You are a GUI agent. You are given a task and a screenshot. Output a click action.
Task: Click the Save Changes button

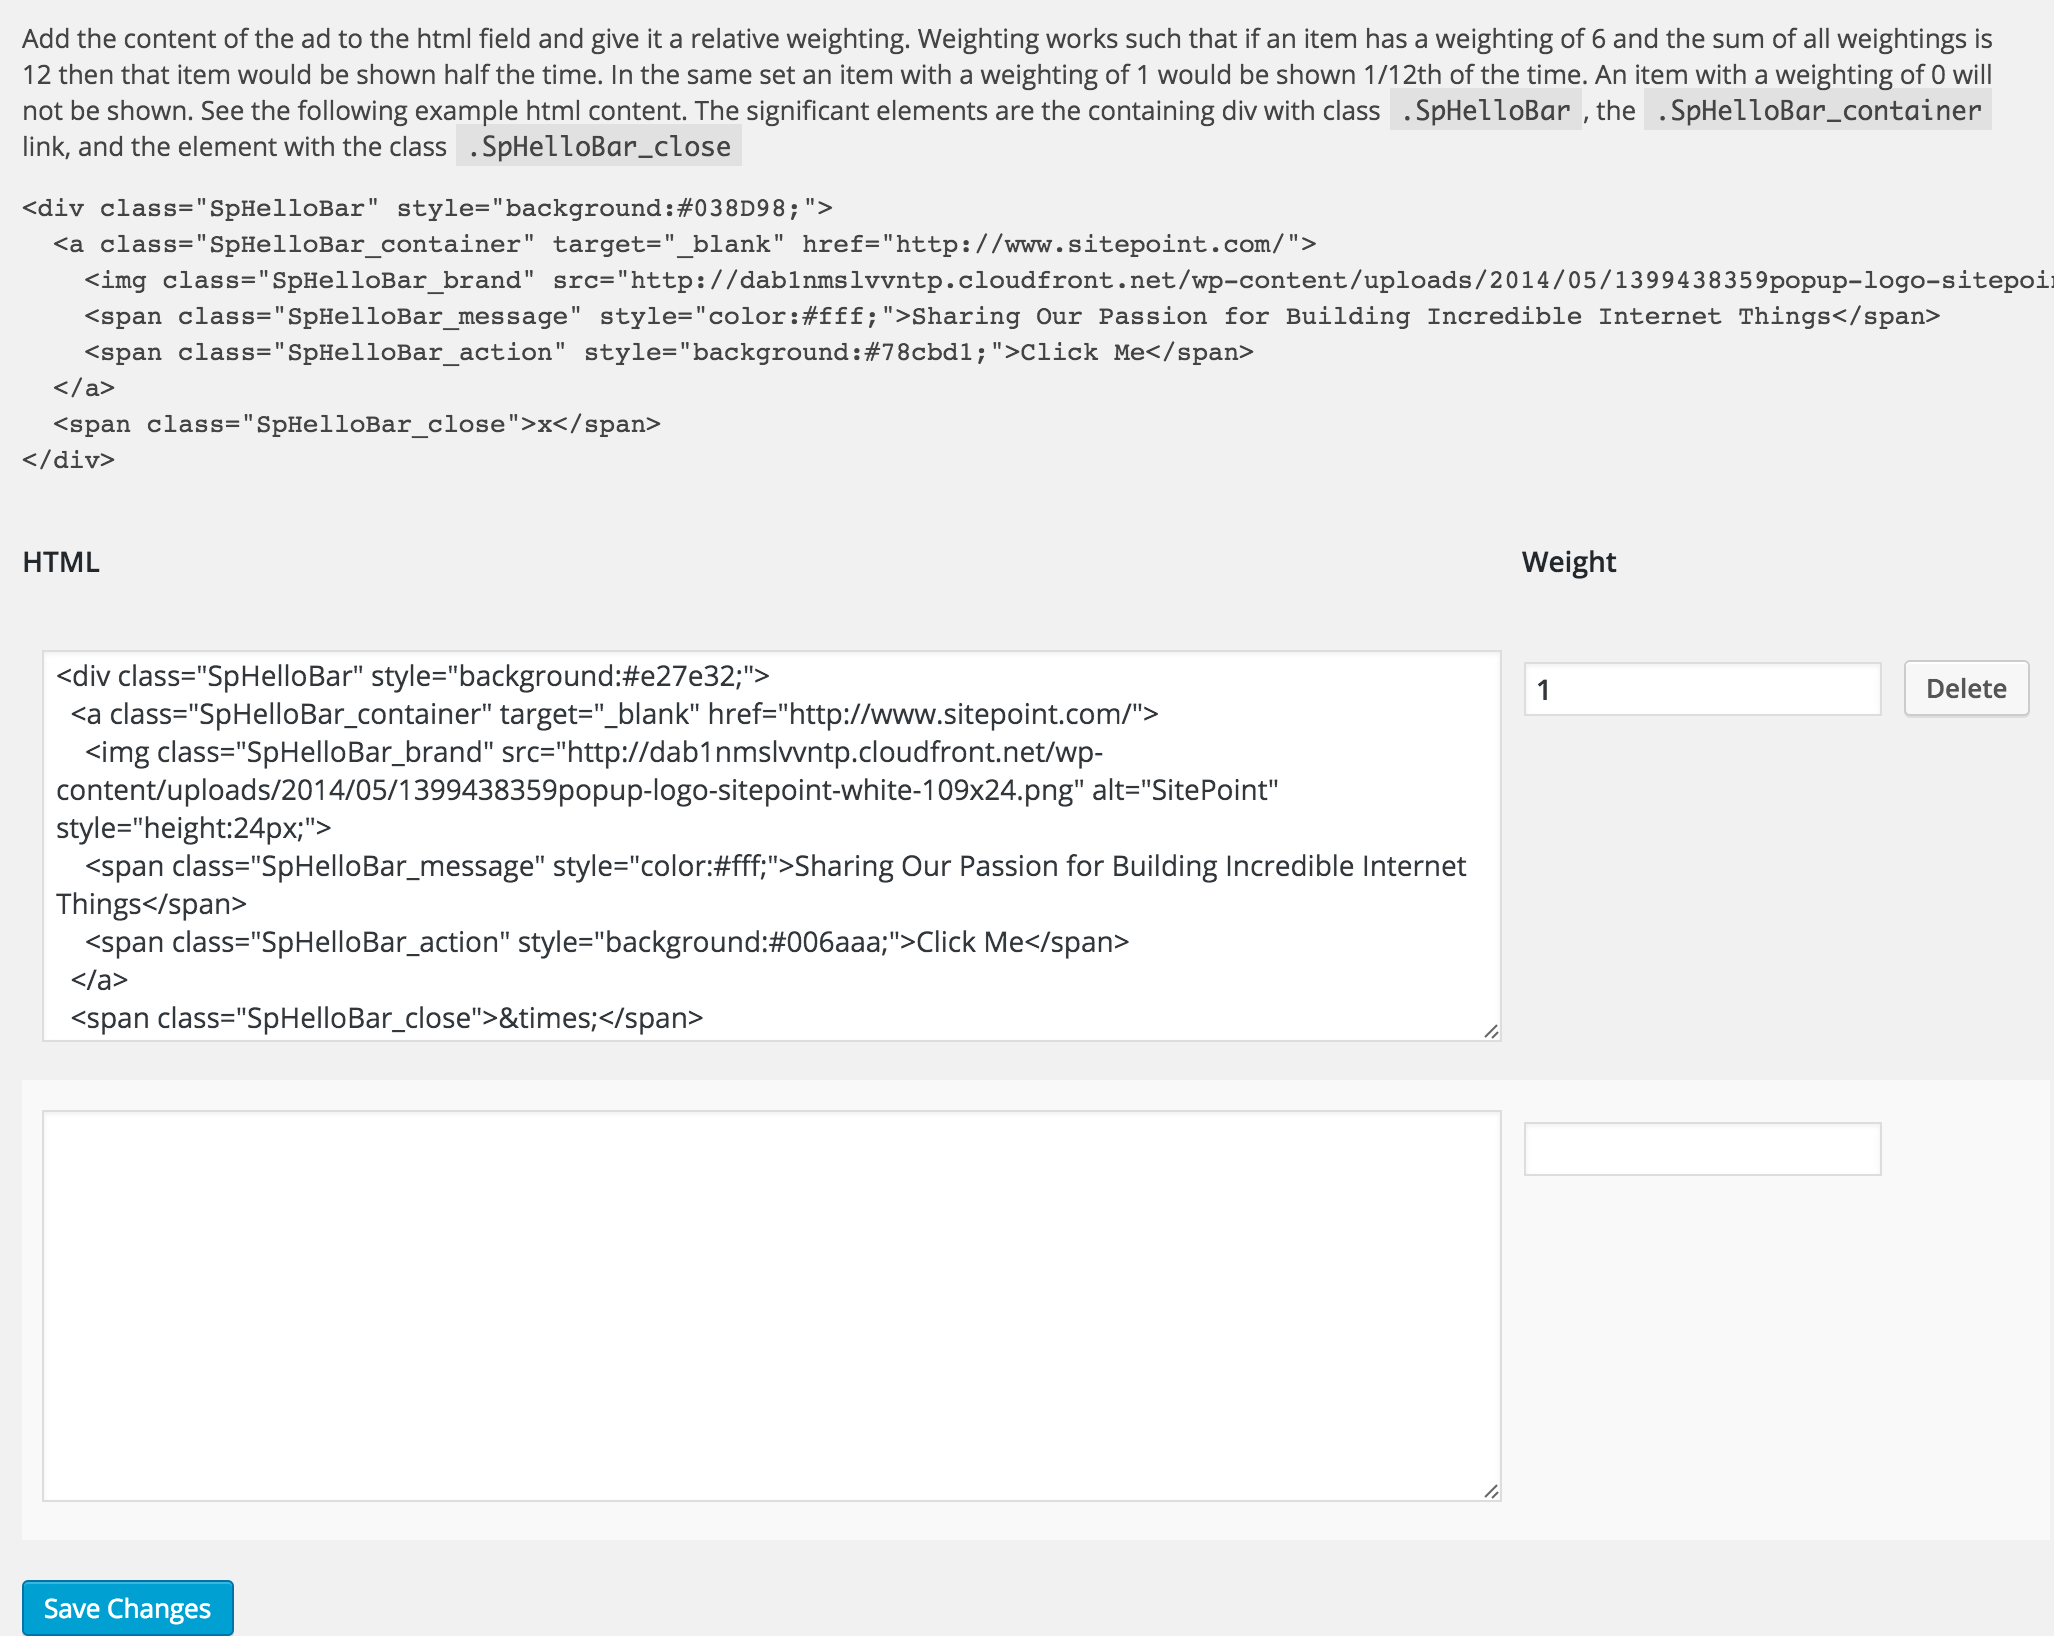[127, 1608]
